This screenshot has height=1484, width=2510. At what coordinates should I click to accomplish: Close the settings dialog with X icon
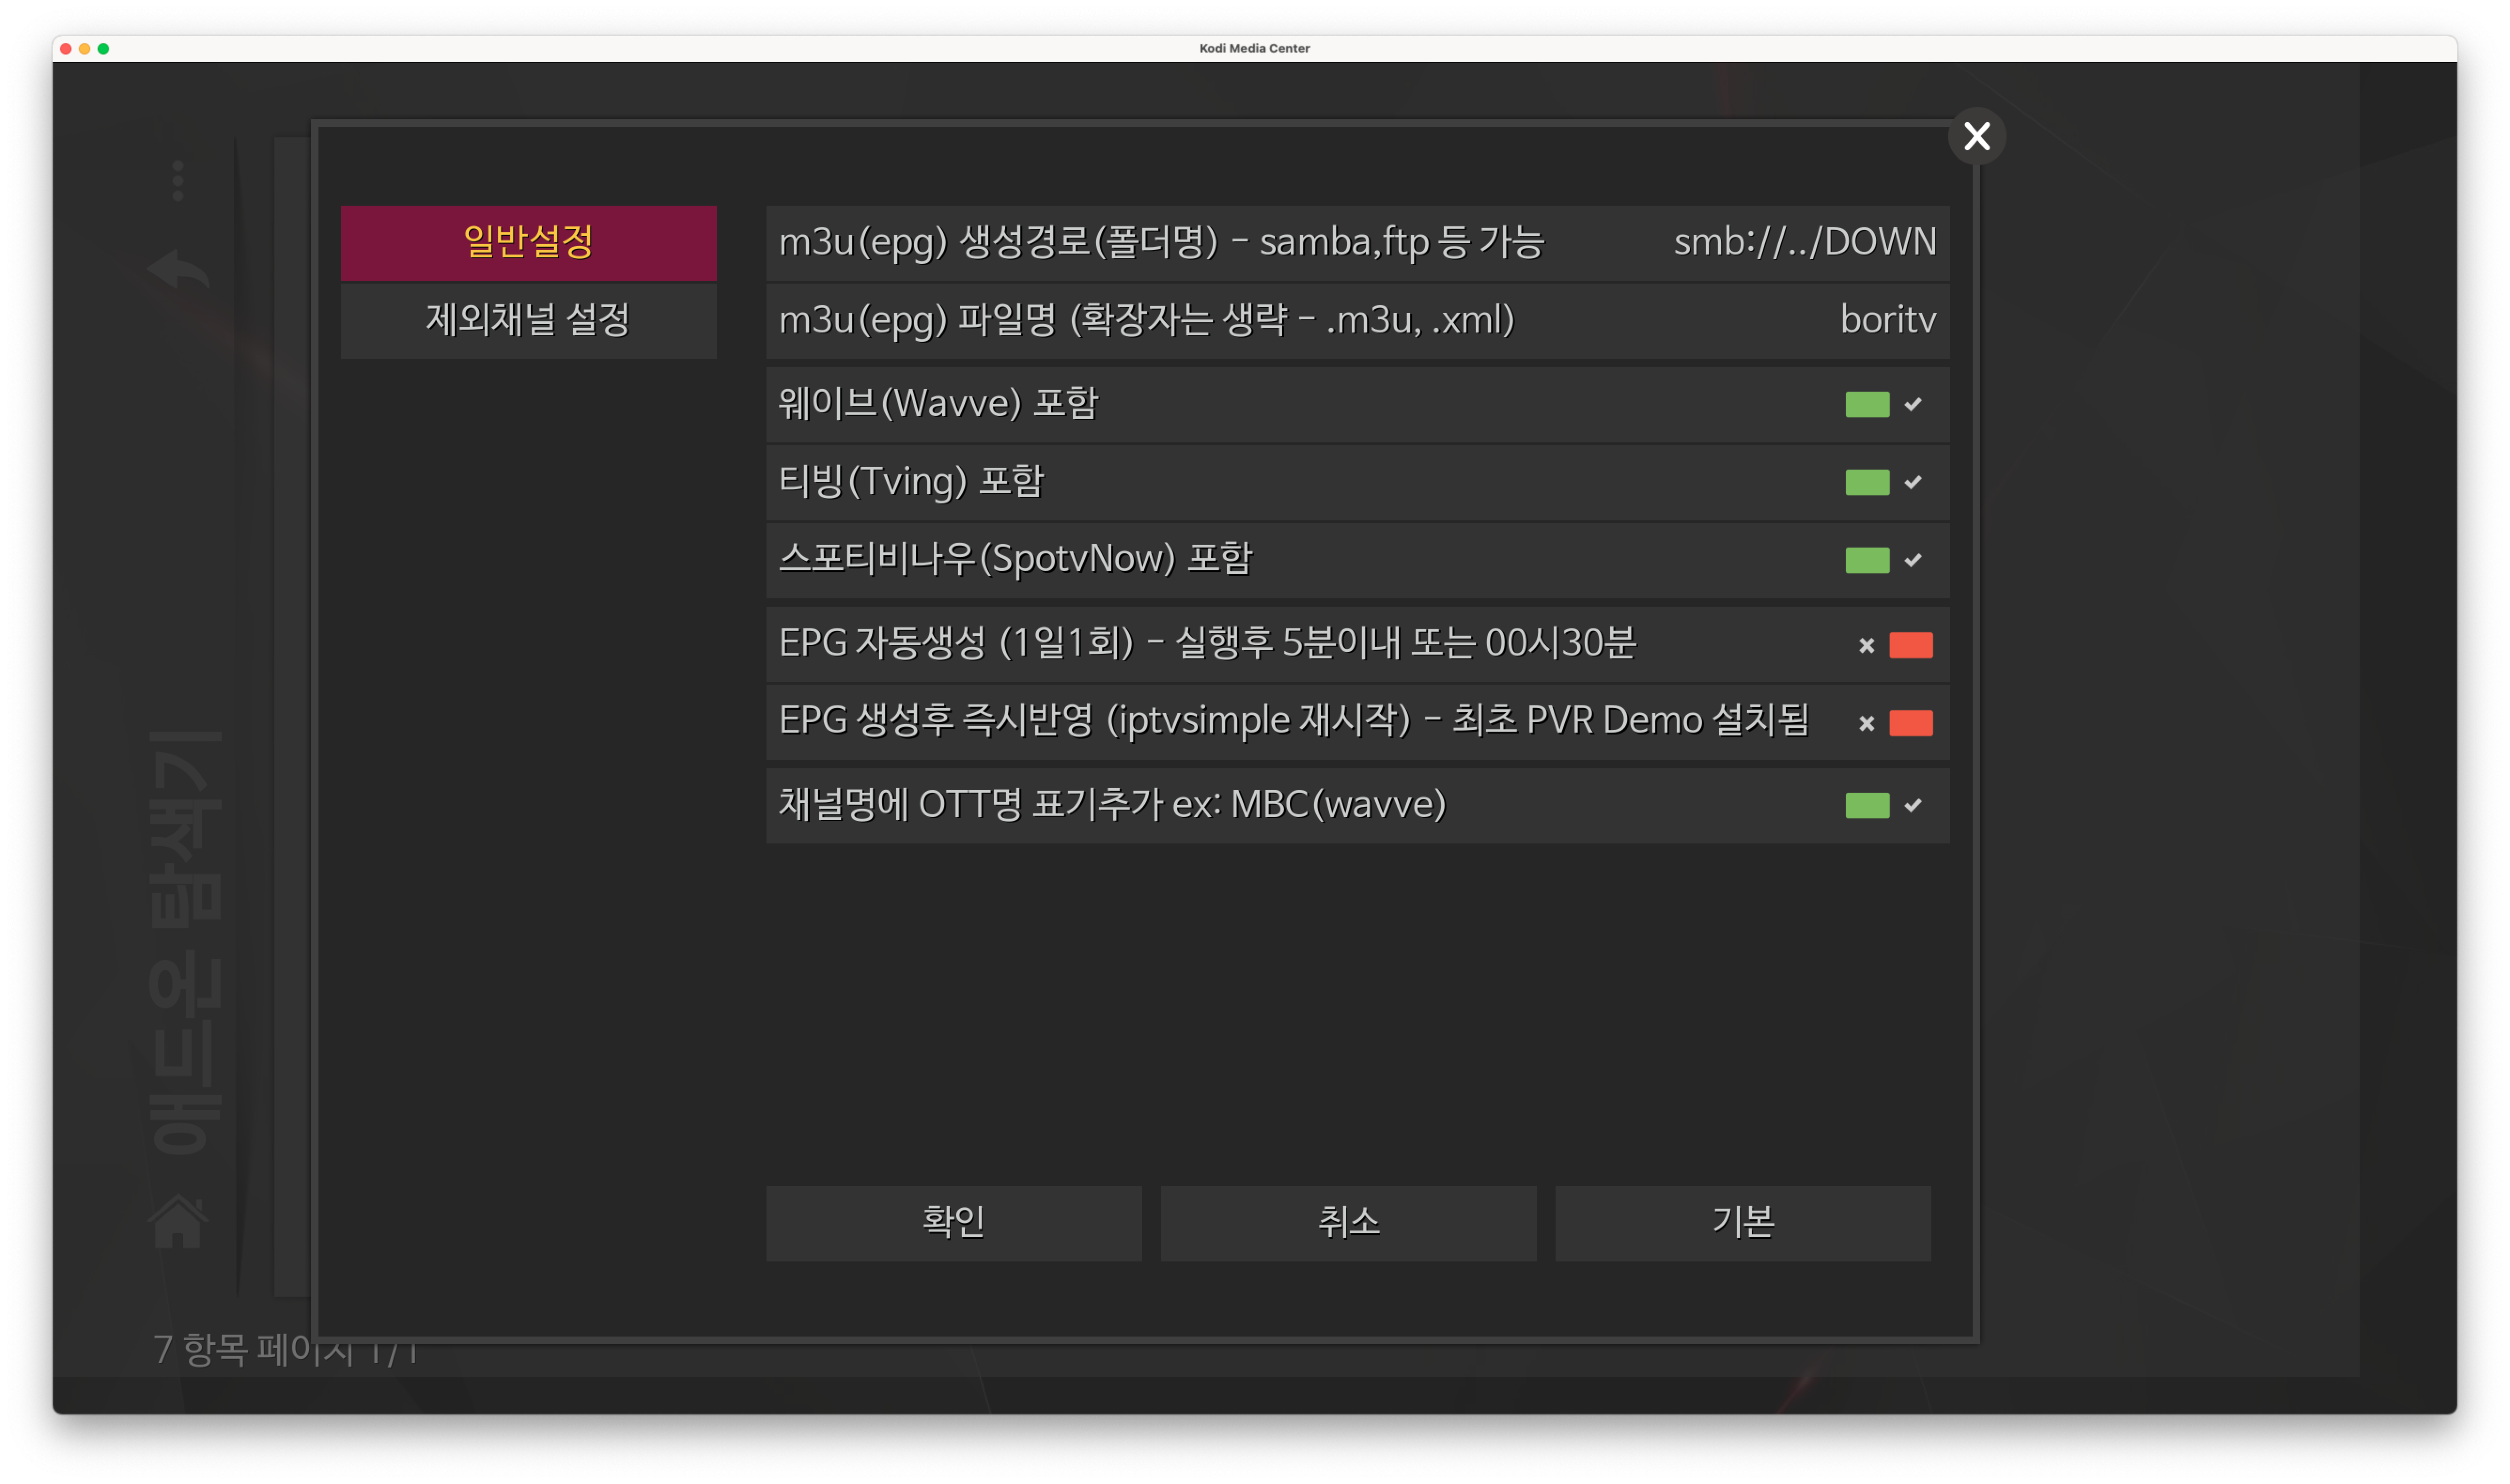(1976, 136)
